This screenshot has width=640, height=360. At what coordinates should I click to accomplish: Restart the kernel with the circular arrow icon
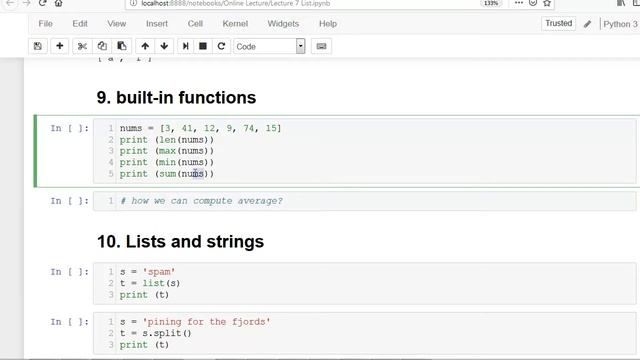(221, 46)
